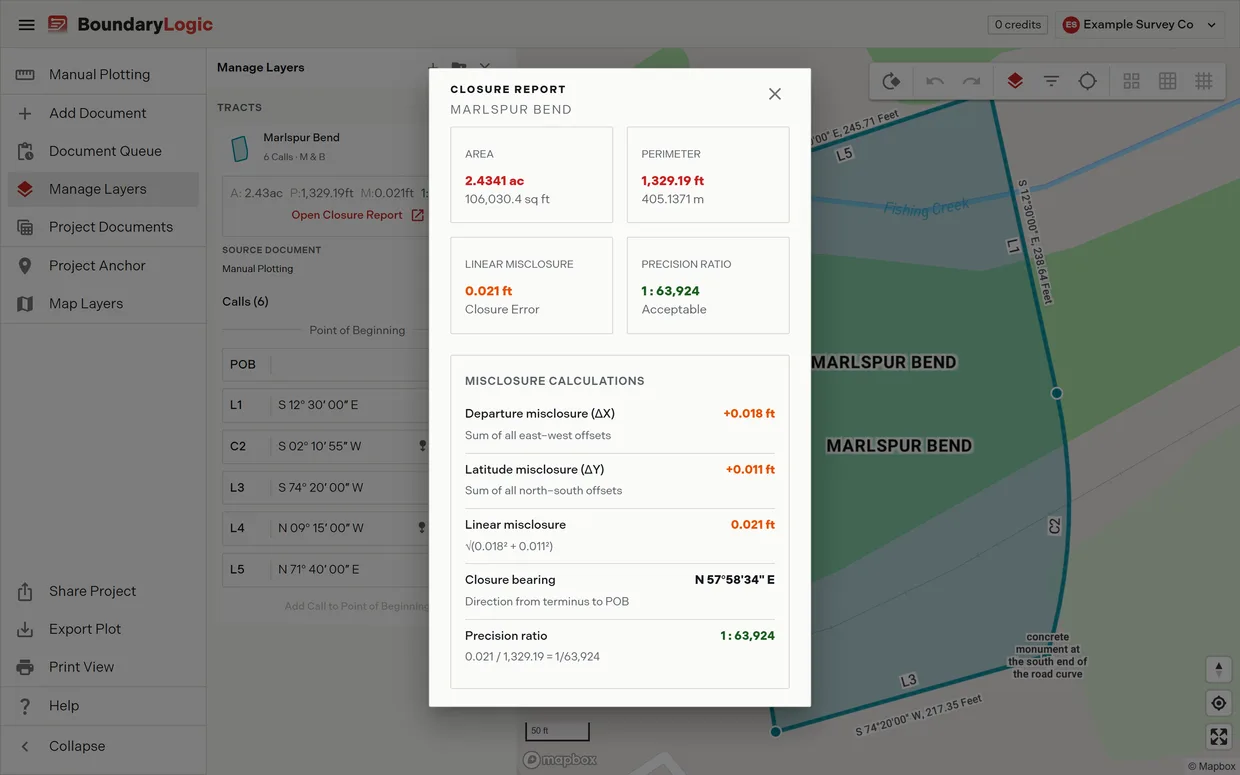The image size is (1240, 775).
Task: Click the Precision Ratio card value 1 : 63,924
Action: [671, 291]
